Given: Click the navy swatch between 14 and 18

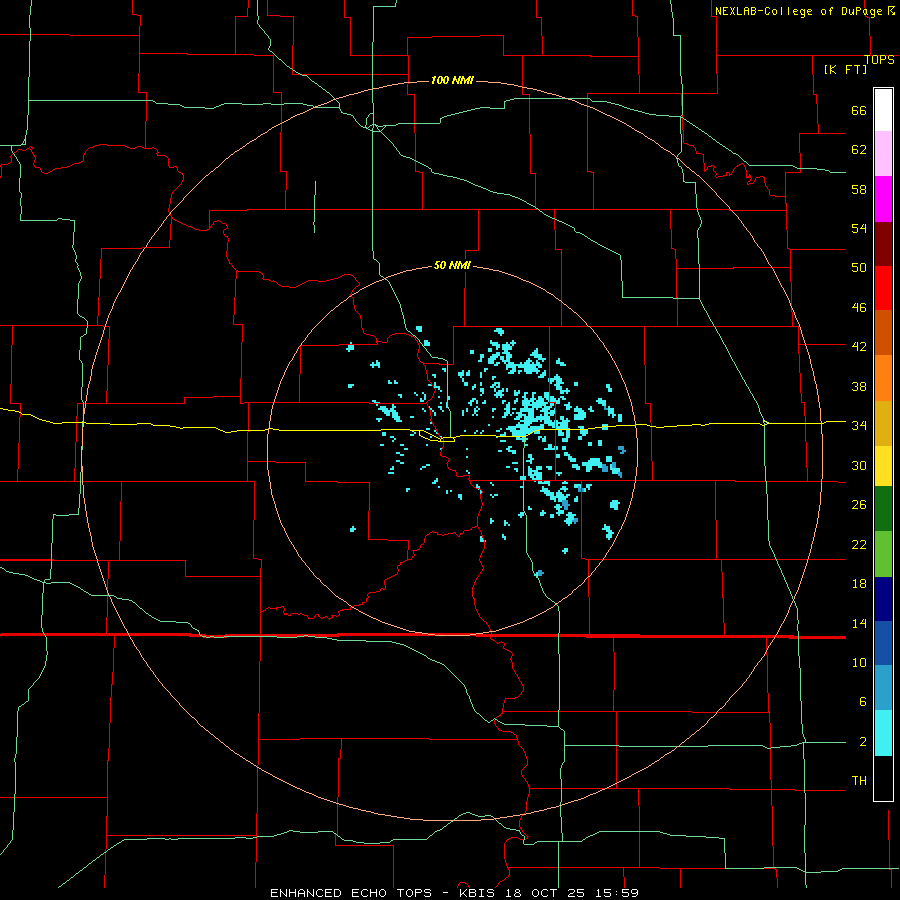Looking at the screenshot, I should click(x=883, y=599).
